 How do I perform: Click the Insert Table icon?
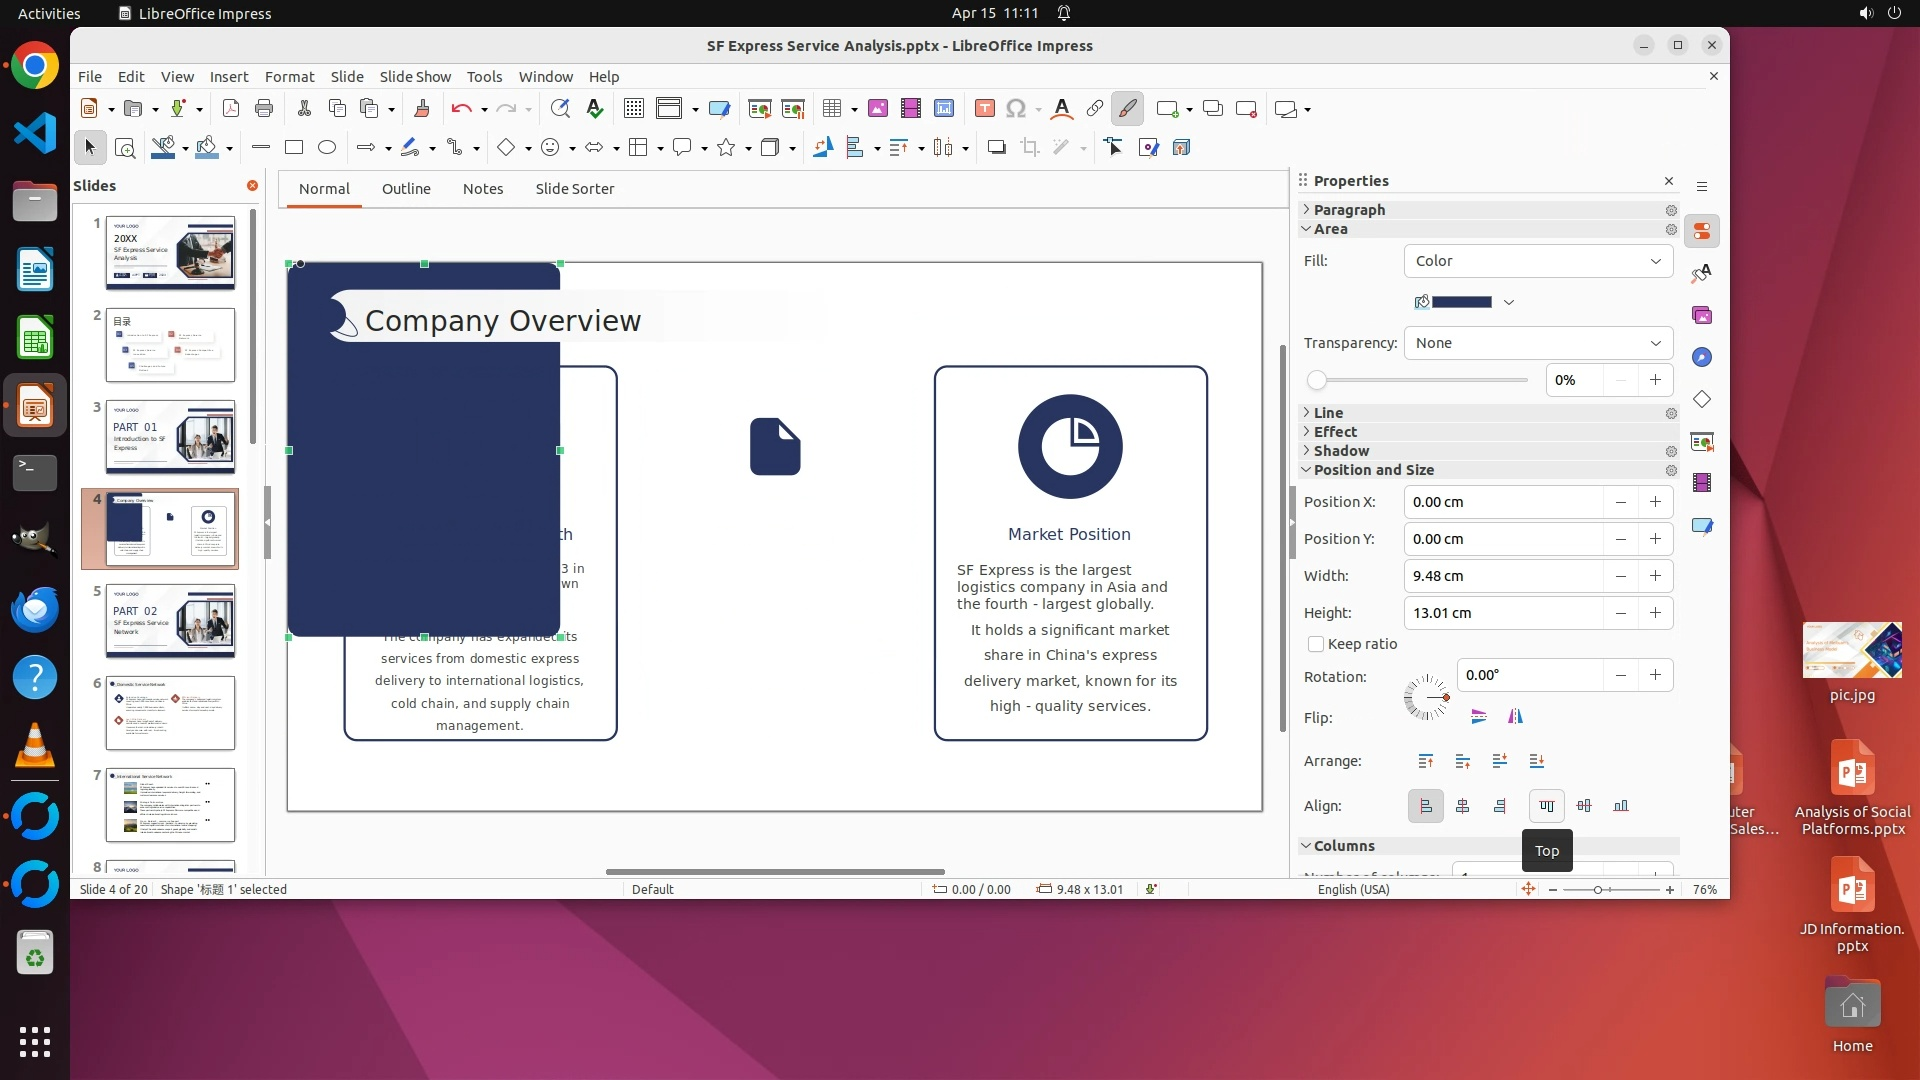pos(831,109)
